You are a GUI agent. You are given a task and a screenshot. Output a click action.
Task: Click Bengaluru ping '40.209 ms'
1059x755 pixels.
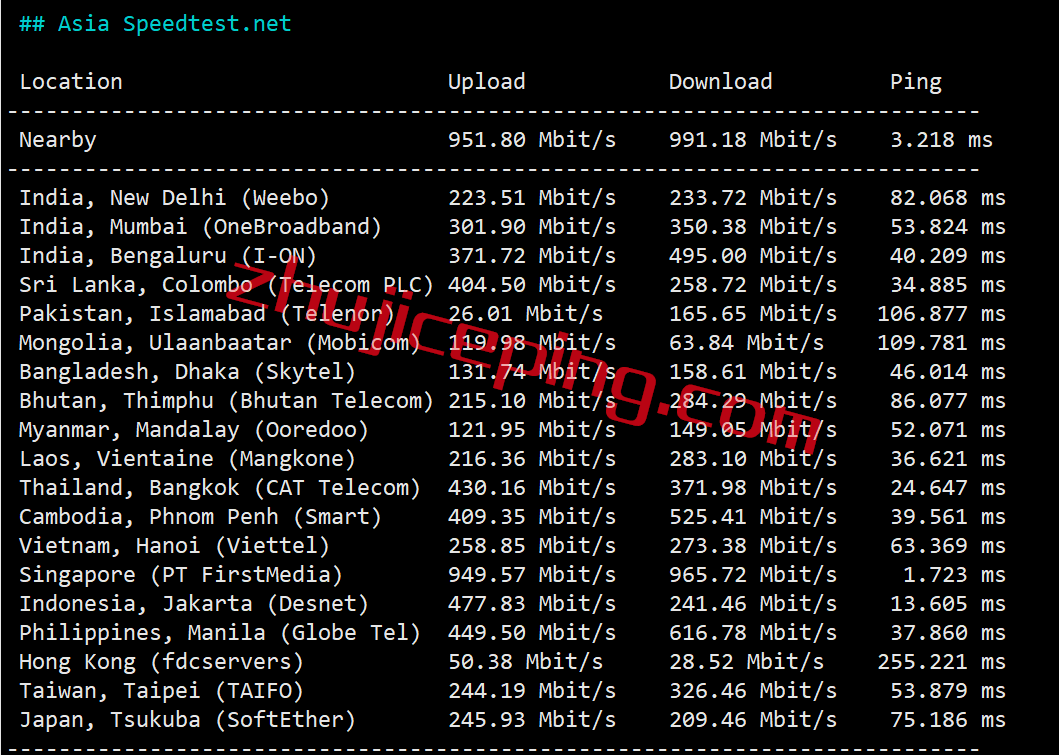coord(948,256)
